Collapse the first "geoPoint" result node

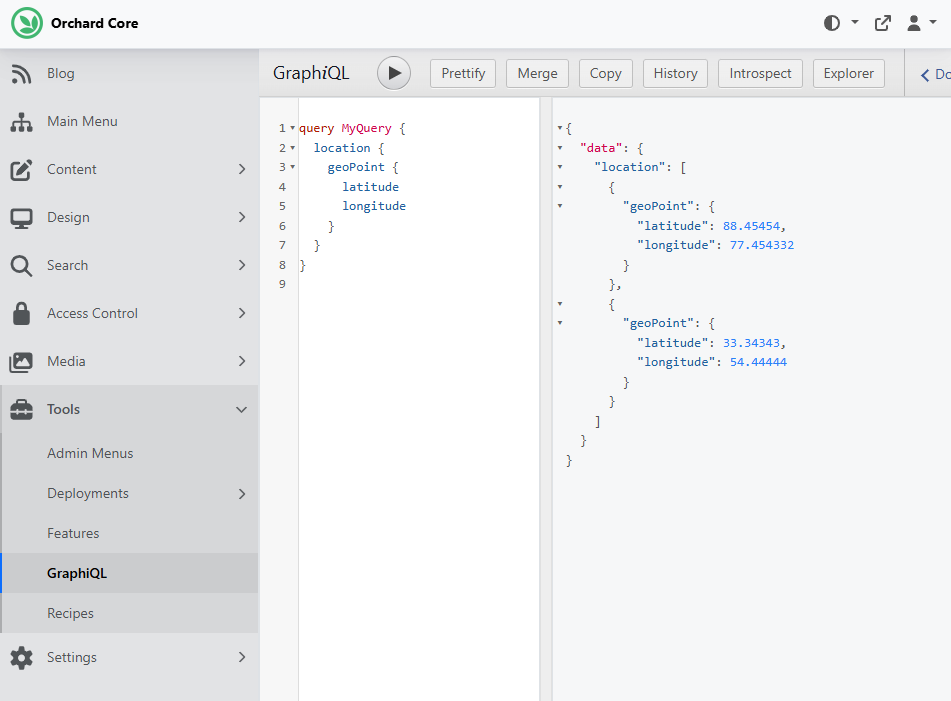pos(560,206)
